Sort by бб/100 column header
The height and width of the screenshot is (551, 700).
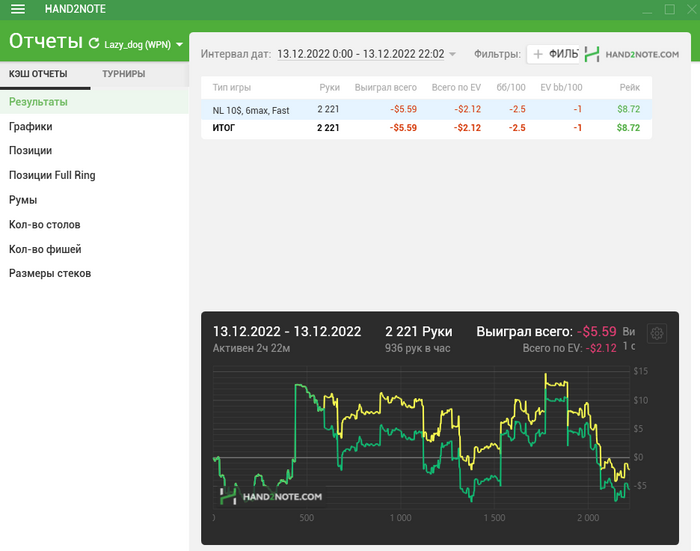pos(511,88)
